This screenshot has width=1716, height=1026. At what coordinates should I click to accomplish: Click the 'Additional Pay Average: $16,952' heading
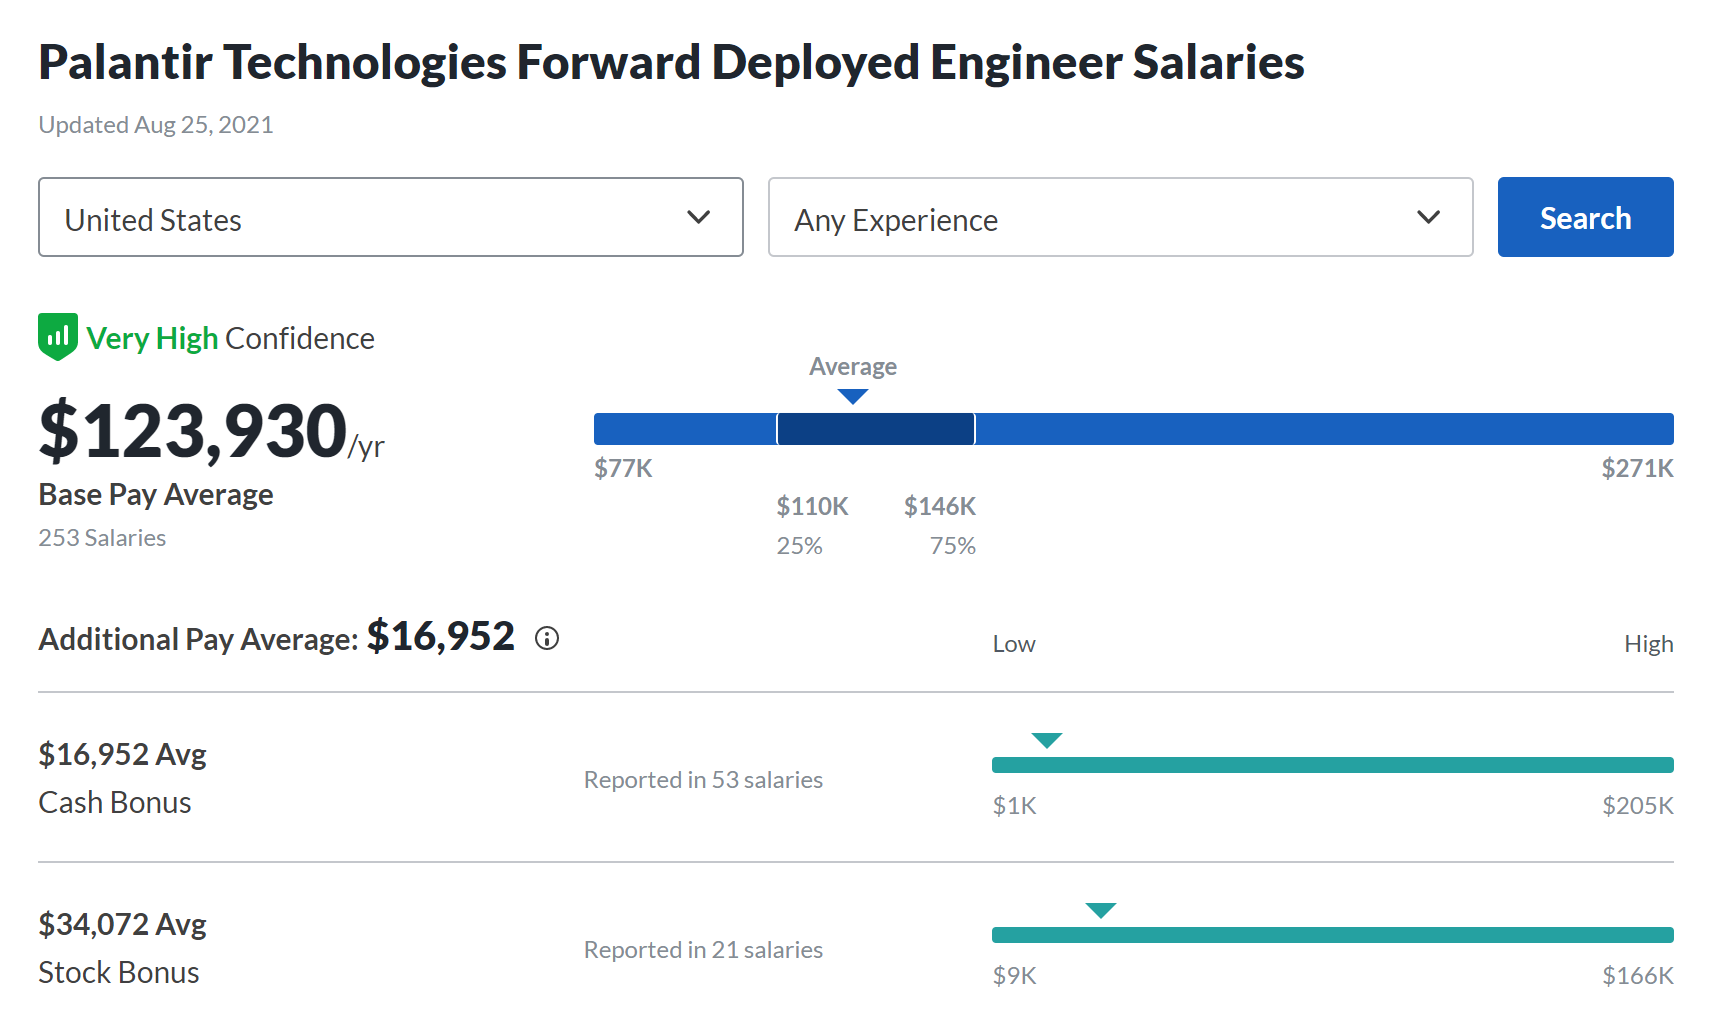click(x=277, y=637)
